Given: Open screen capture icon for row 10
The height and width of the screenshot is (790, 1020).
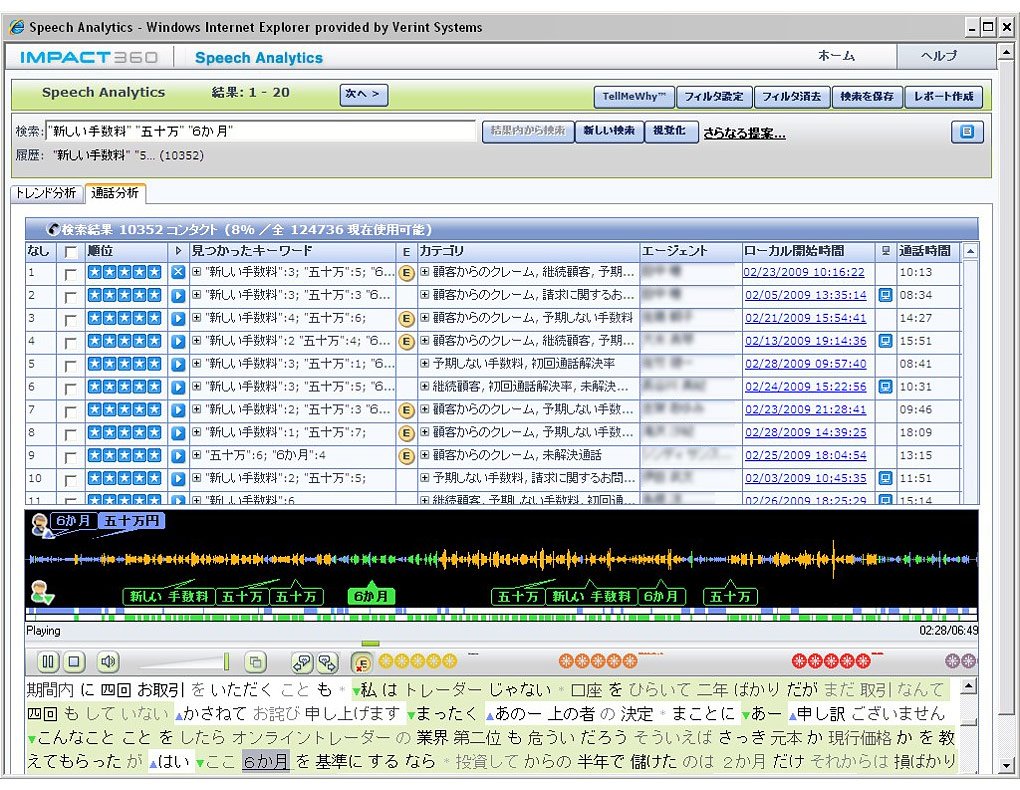Looking at the screenshot, I should pos(885,478).
